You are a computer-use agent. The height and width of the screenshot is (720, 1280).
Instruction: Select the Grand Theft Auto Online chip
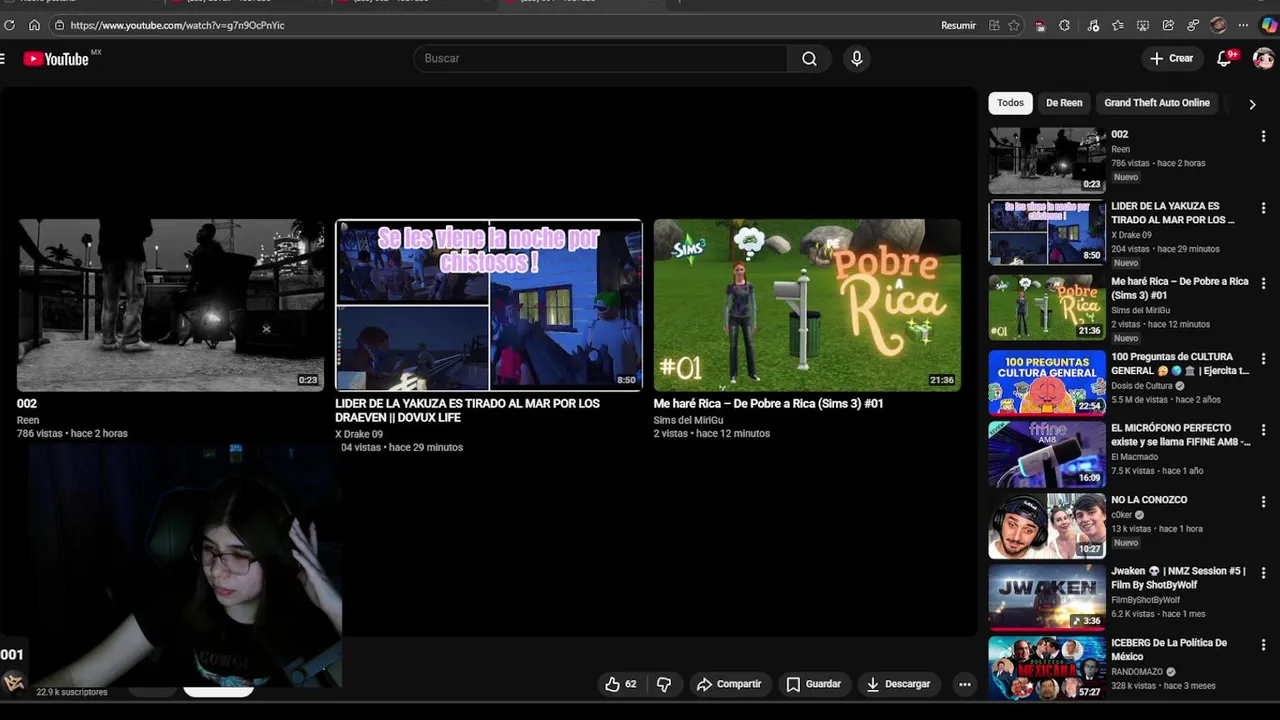point(1157,103)
